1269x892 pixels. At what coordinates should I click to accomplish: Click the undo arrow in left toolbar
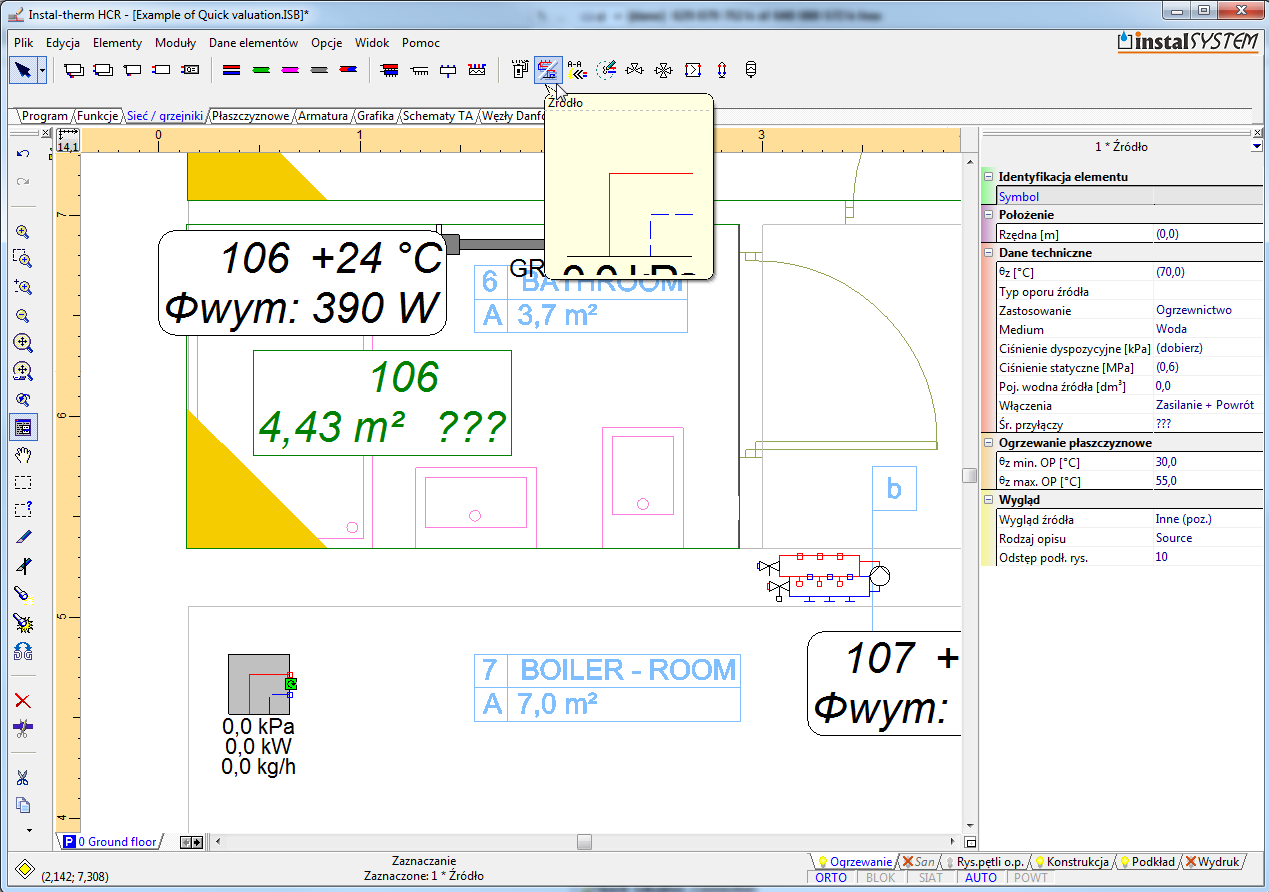pyautogui.click(x=24, y=153)
